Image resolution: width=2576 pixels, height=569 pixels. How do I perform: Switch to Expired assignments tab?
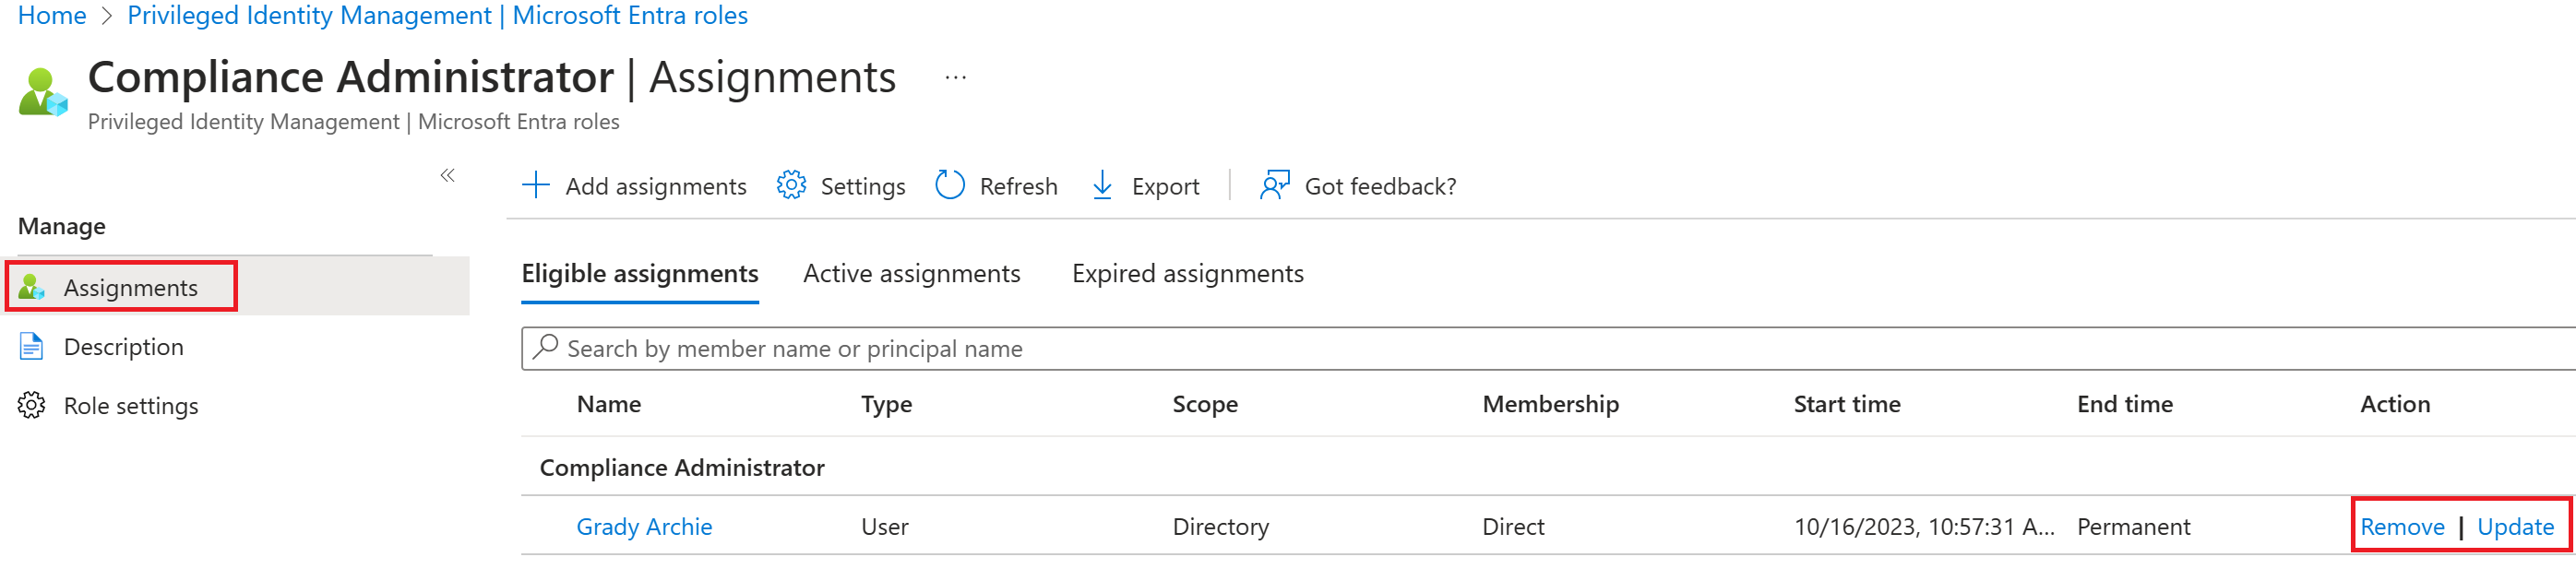[x=1187, y=274]
